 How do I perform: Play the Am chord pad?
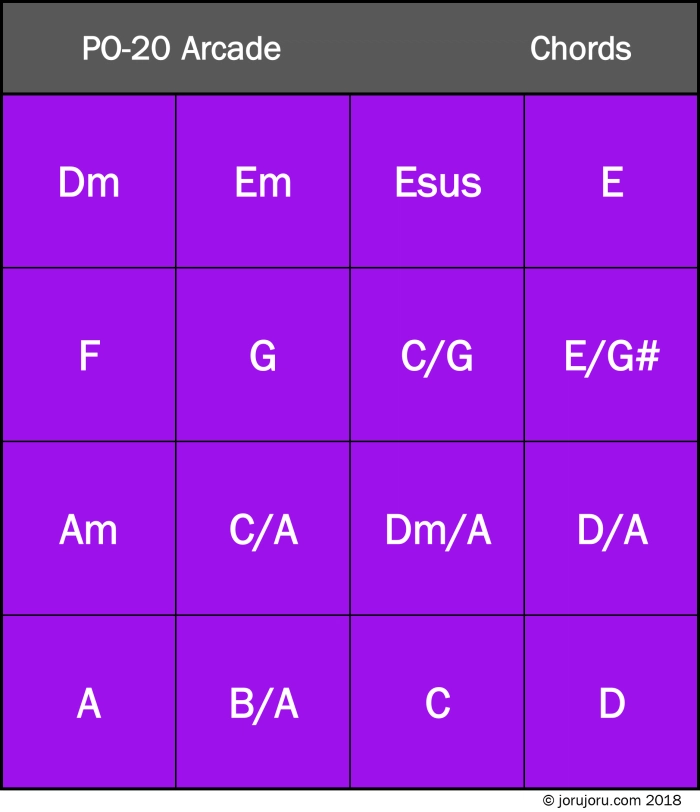89,529
